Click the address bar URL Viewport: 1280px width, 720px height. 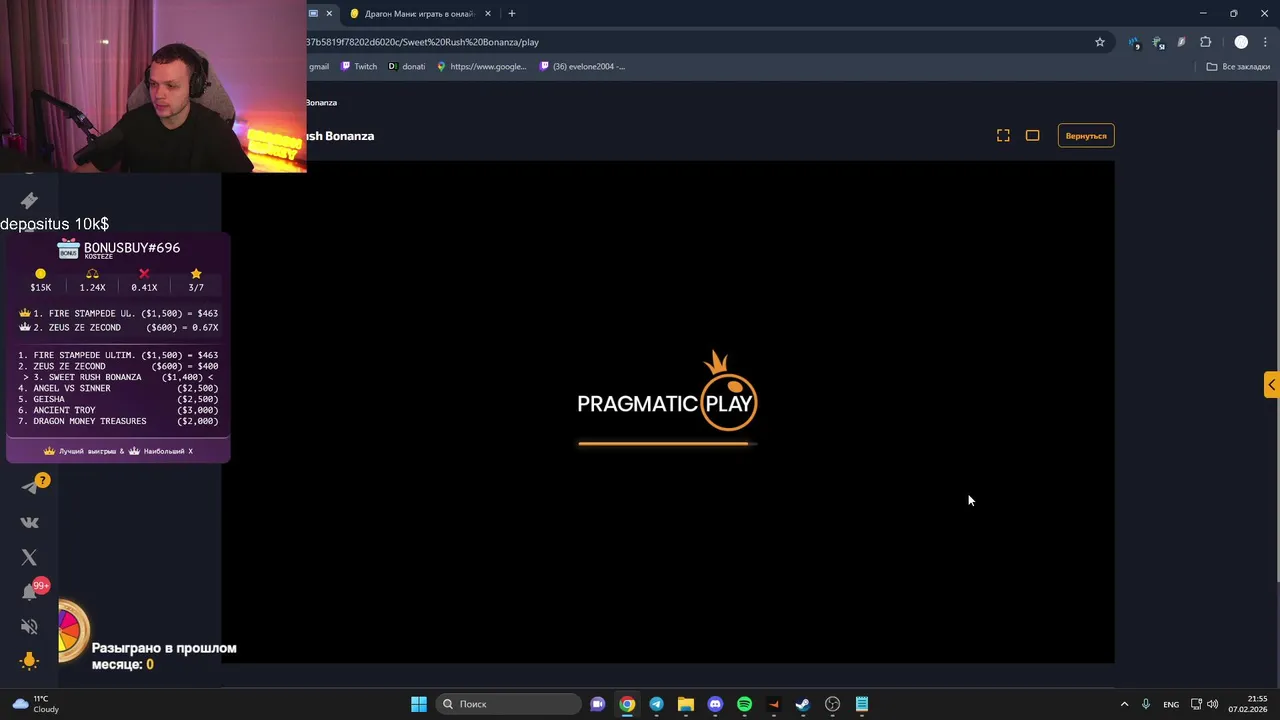click(x=422, y=42)
